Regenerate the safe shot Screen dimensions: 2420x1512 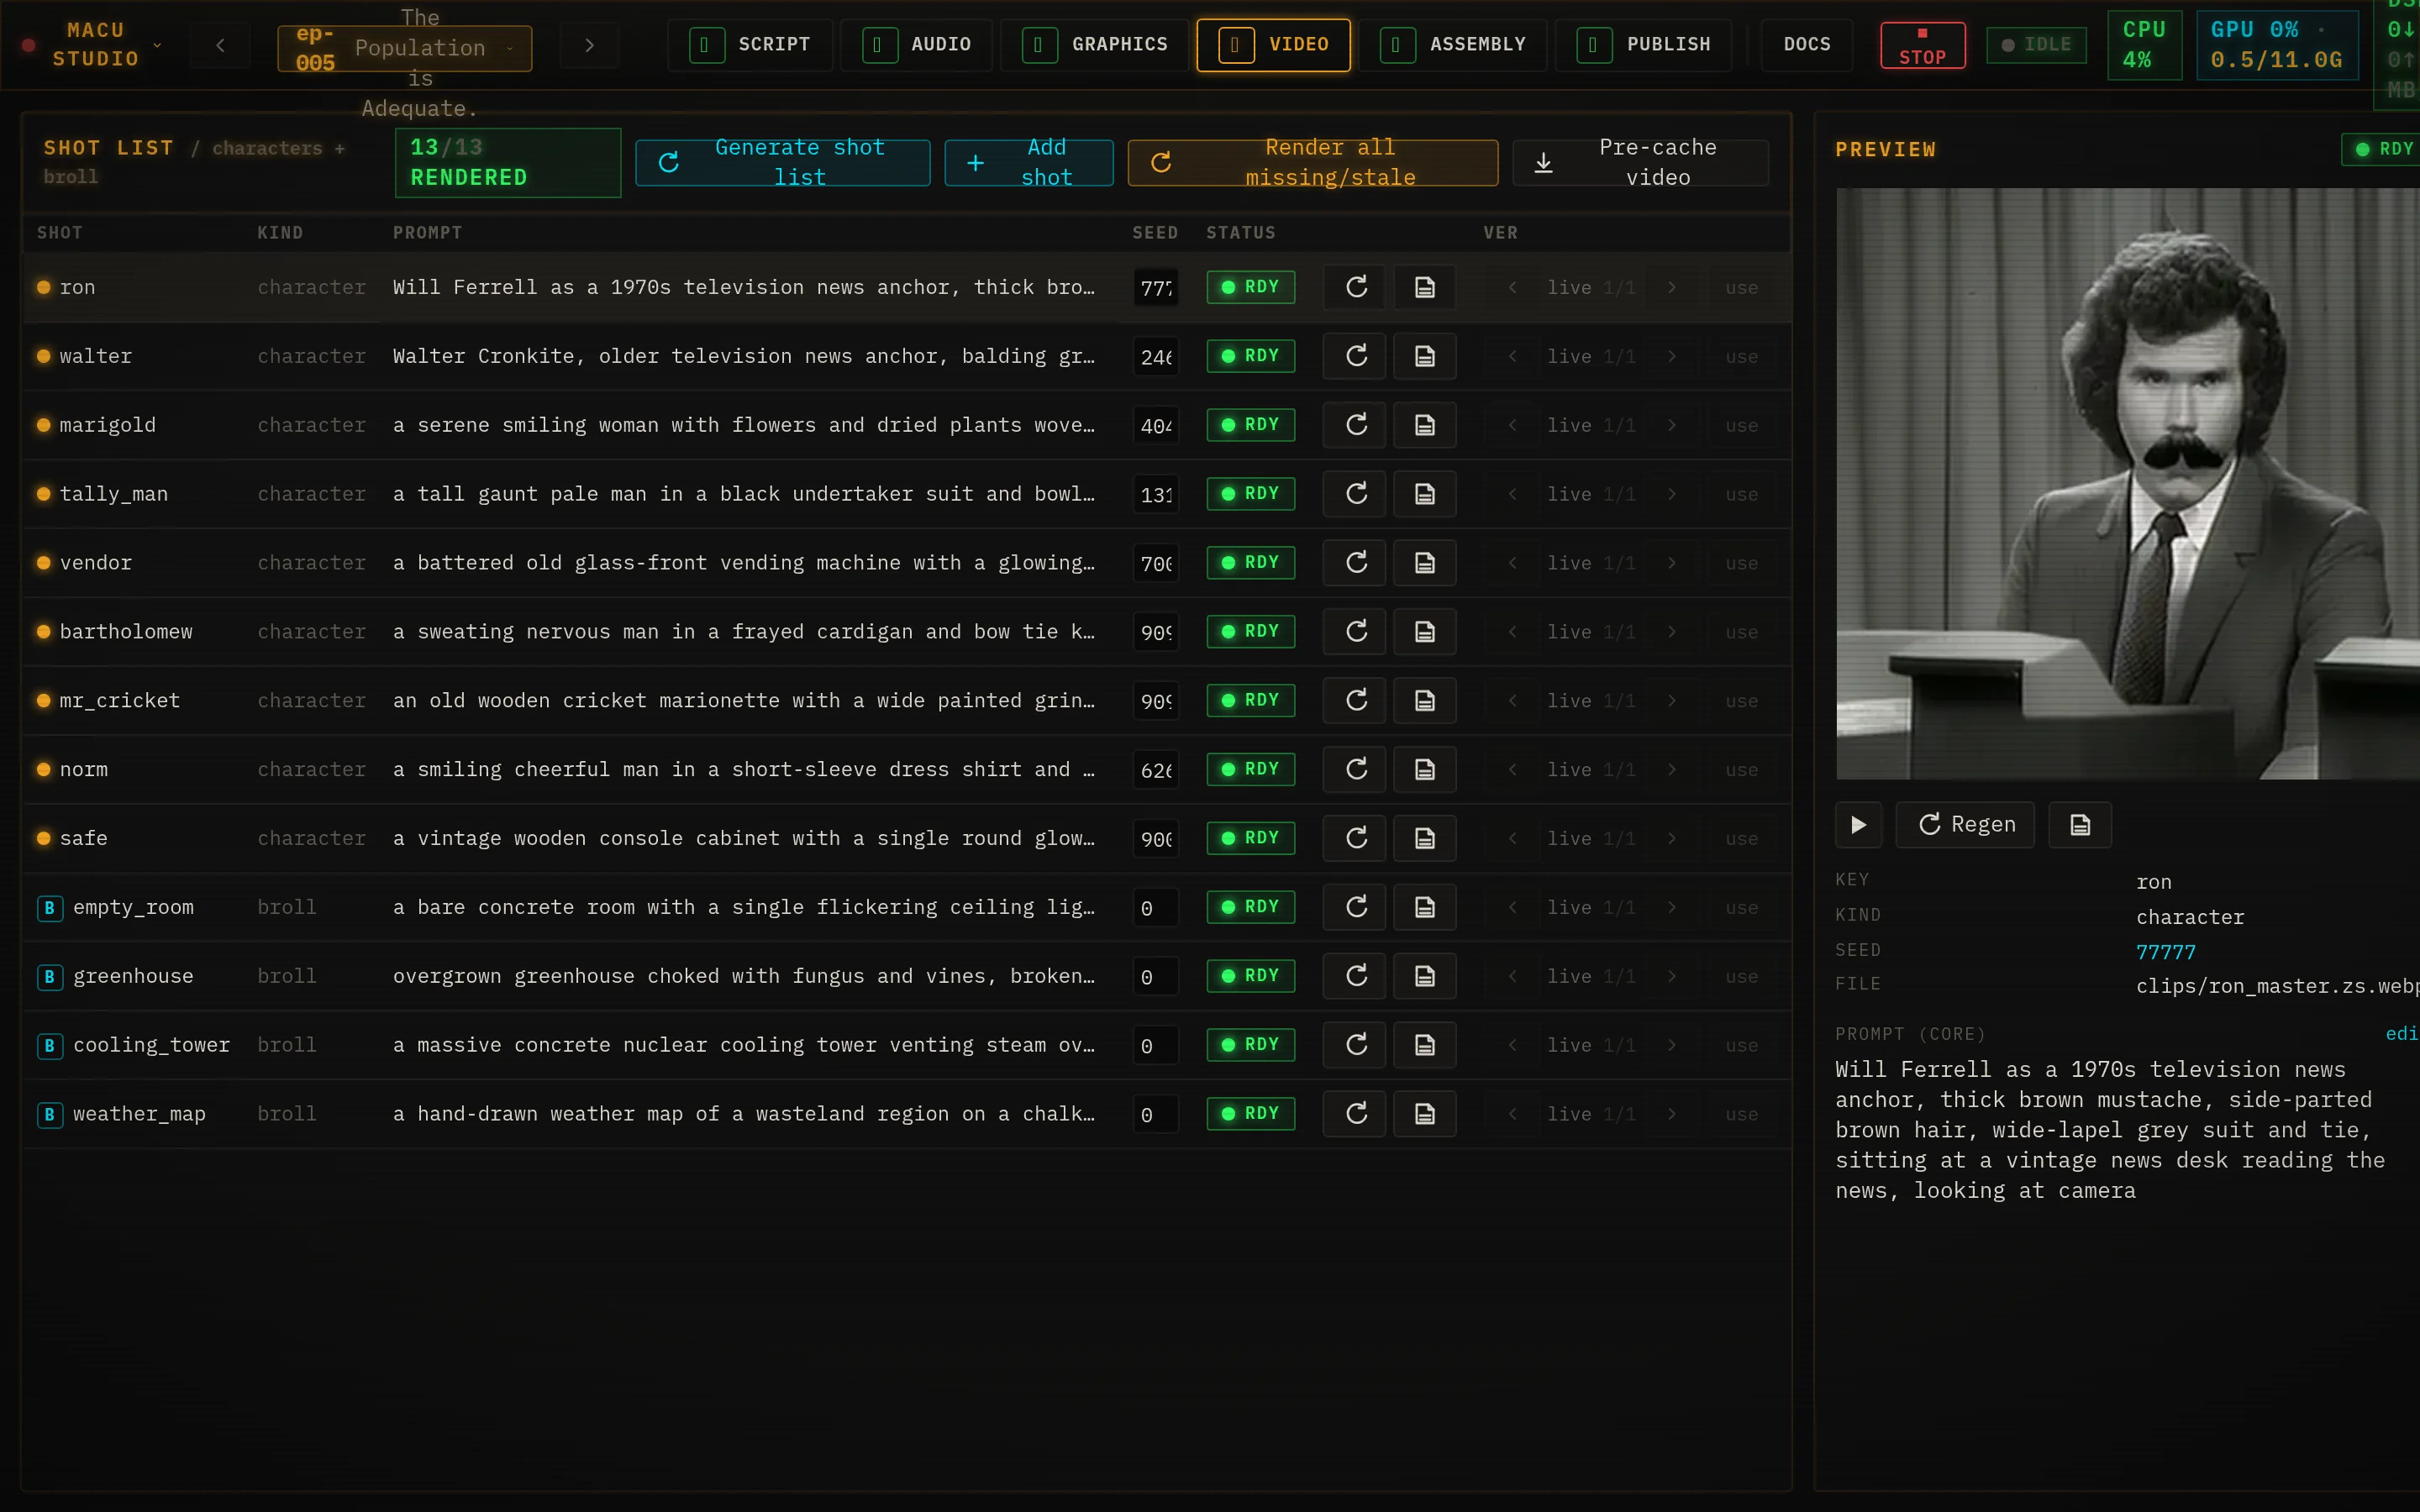click(1355, 838)
